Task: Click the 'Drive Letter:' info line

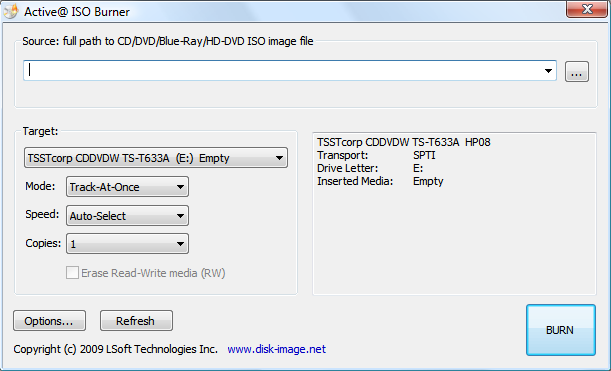Action: pyautogui.click(x=370, y=168)
